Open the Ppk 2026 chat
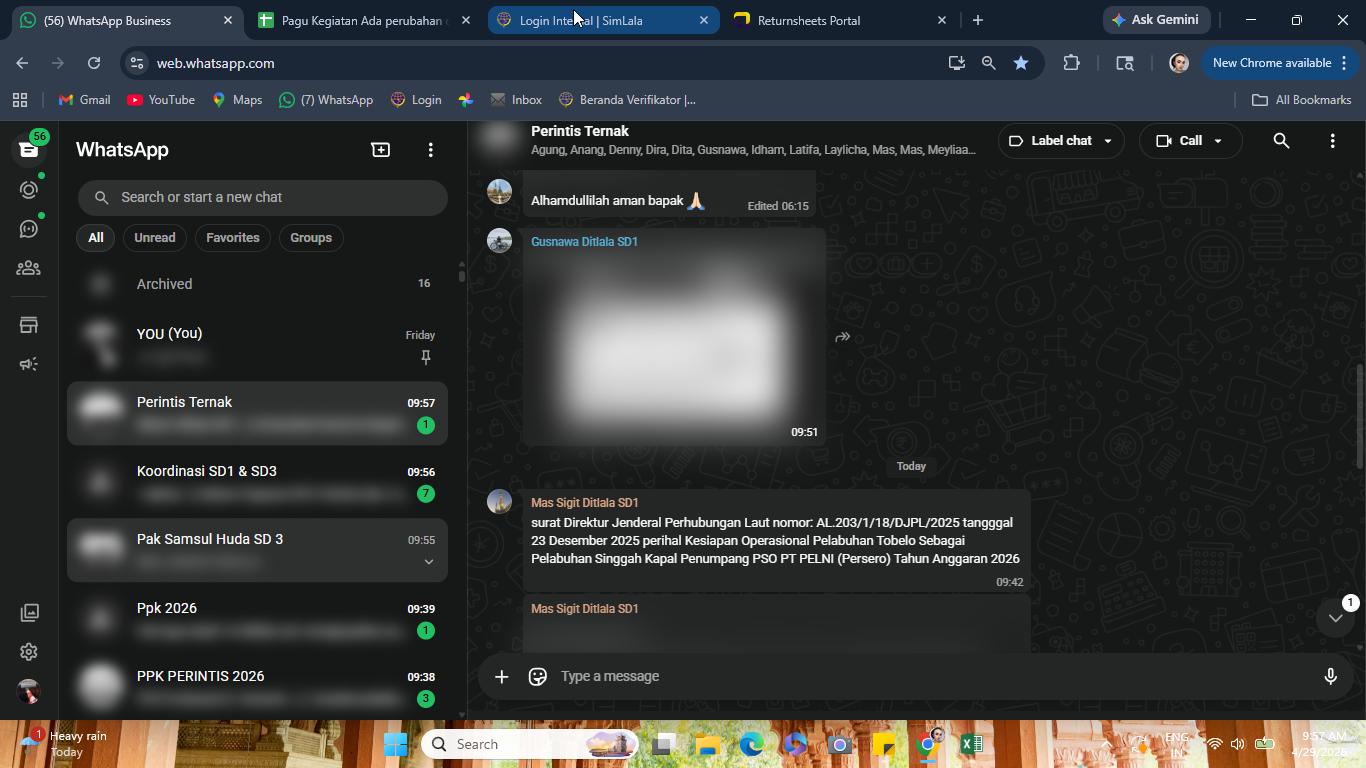 257,619
